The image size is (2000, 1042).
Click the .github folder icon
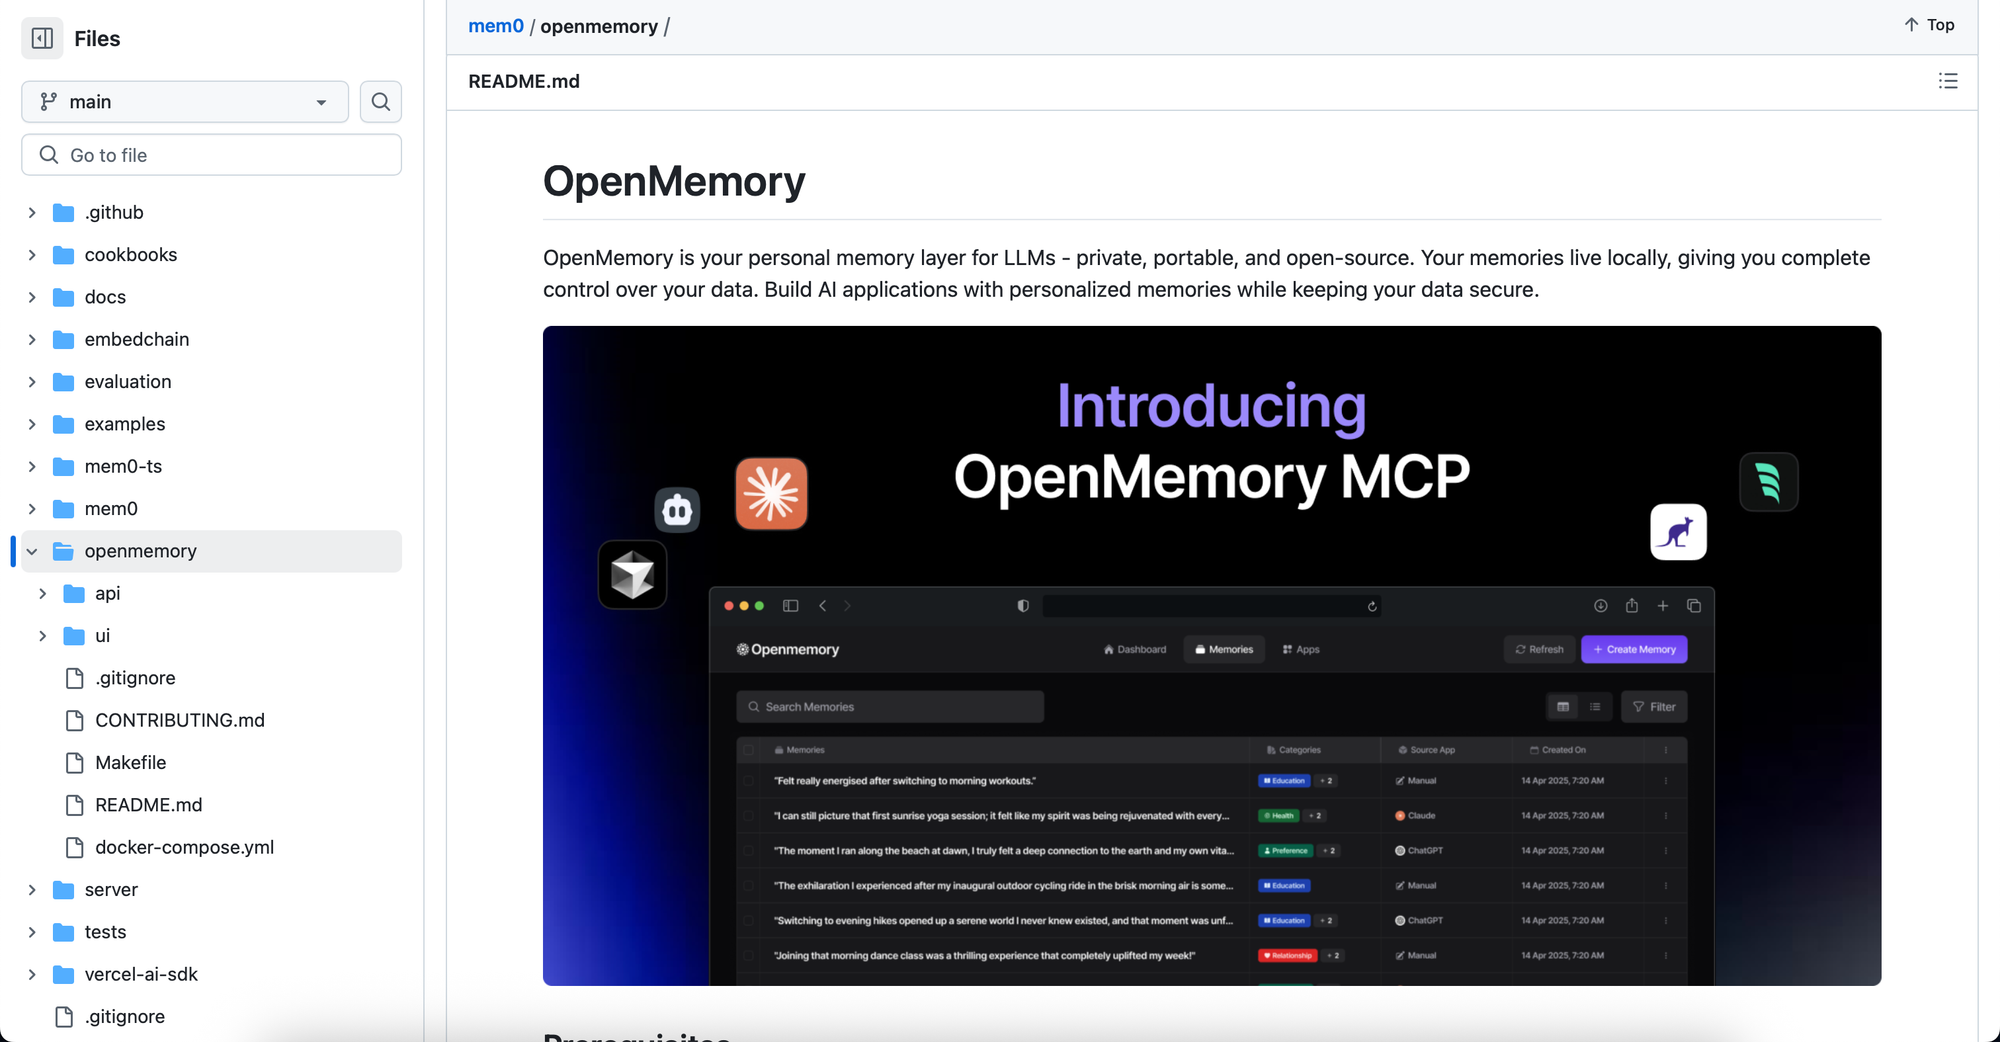[63, 213]
